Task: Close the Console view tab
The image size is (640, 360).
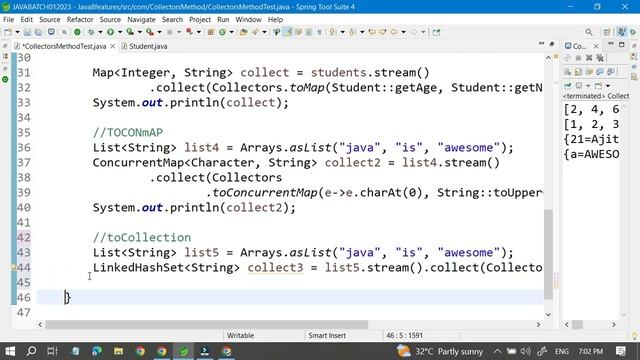Action: point(596,46)
